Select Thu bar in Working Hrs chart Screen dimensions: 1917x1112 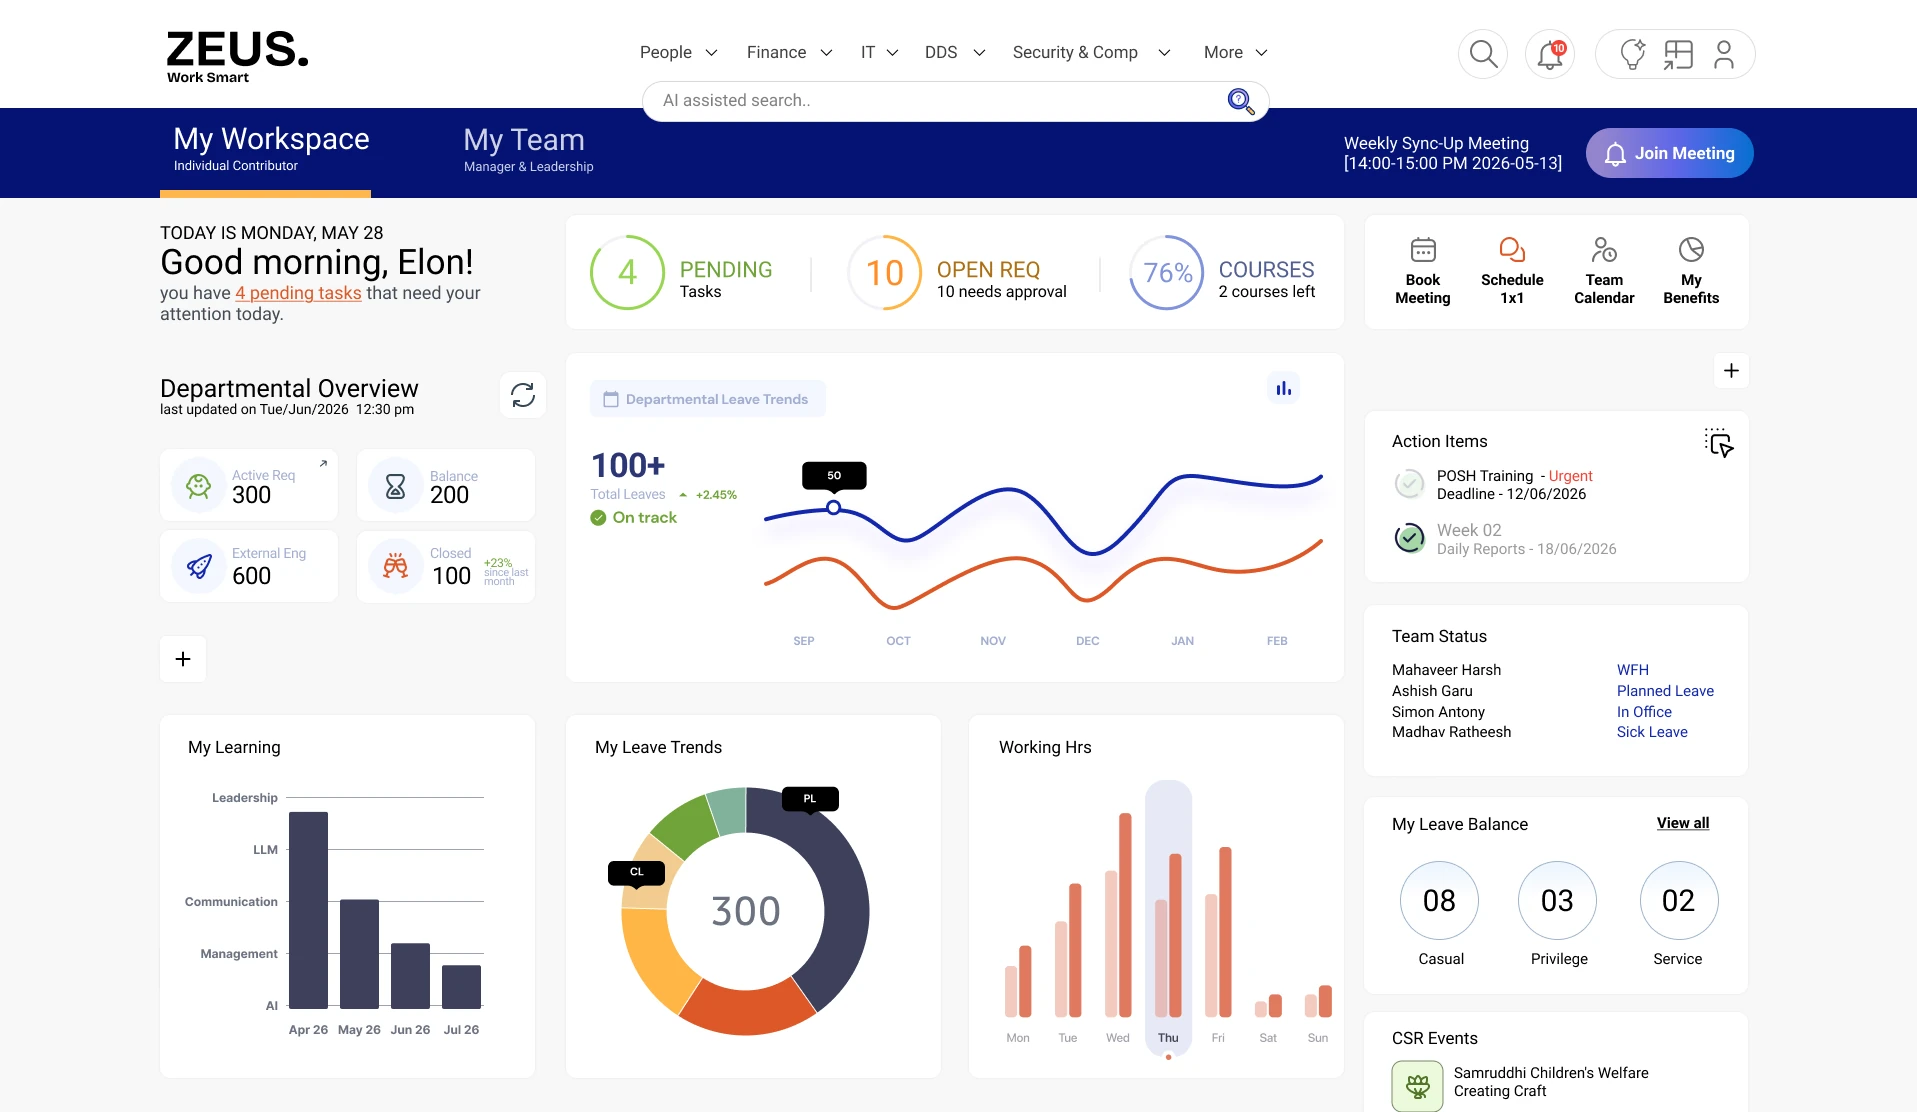click(x=1168, y=920)
